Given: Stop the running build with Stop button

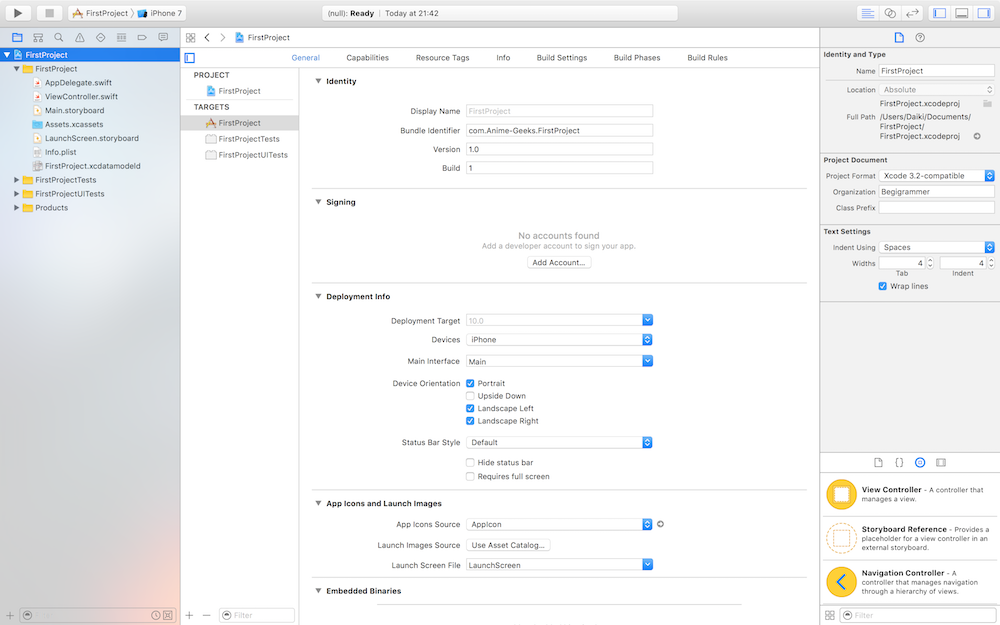Looking at the screenshot, I should [49, 13].
